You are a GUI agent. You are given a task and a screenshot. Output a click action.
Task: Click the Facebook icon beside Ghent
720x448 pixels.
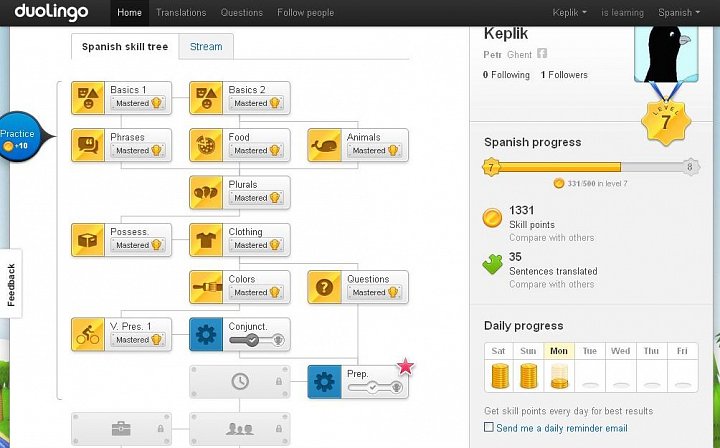coord(542,53)
